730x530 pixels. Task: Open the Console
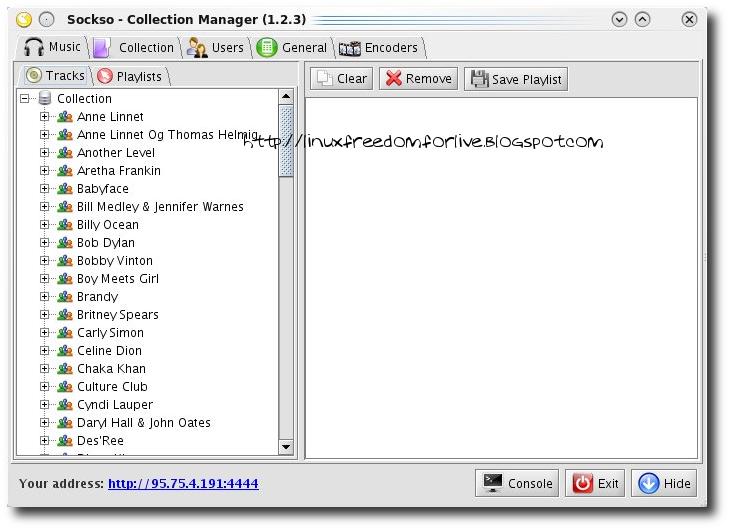tap(517, 483)
